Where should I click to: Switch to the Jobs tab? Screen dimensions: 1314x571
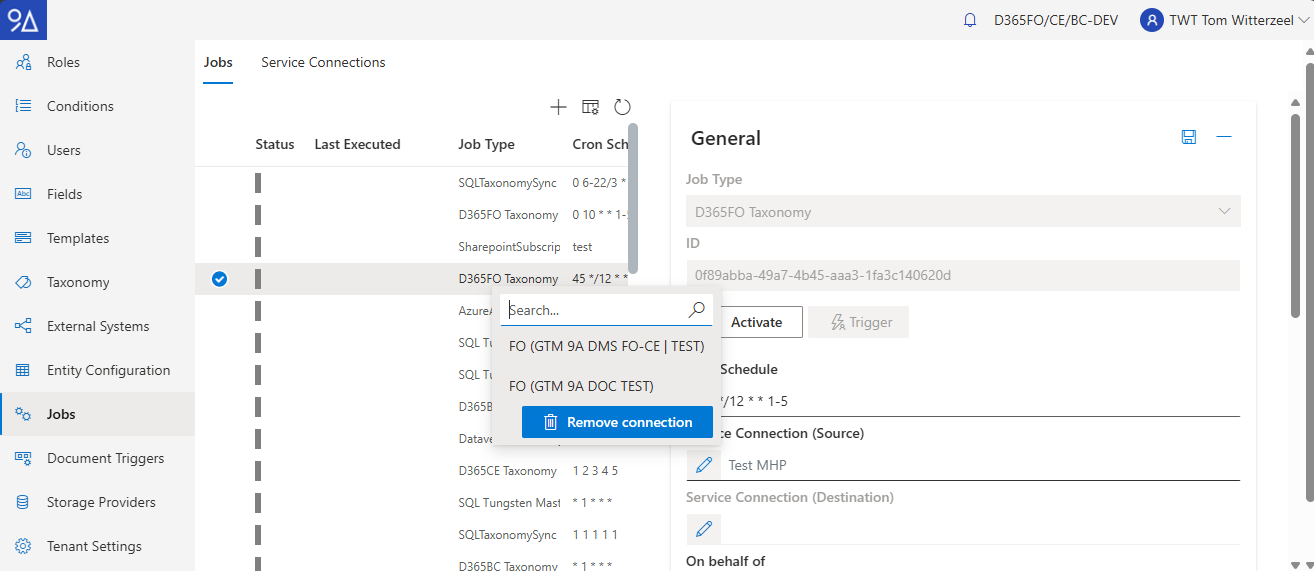(218, 62)
